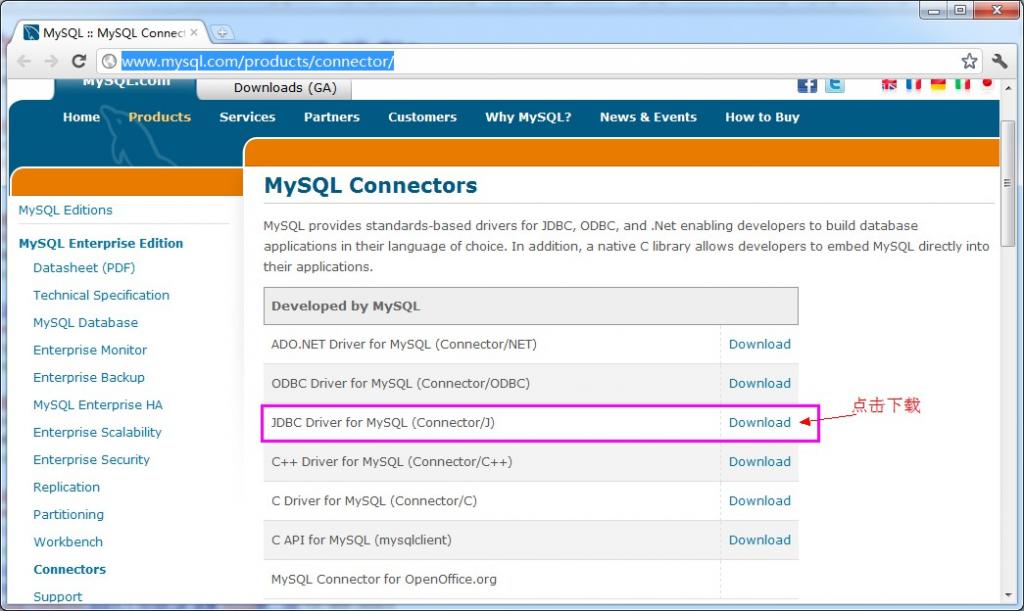Open the How to Buy menu item

click(762, 117)
